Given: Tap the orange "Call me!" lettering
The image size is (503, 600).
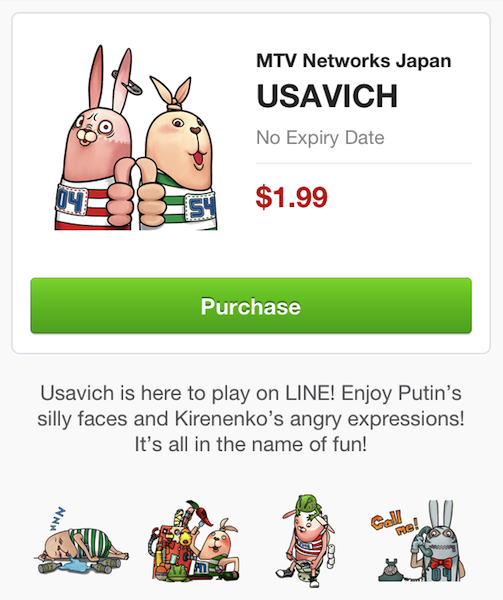Looking at the screenshot, I should click(x=394, y=522).
